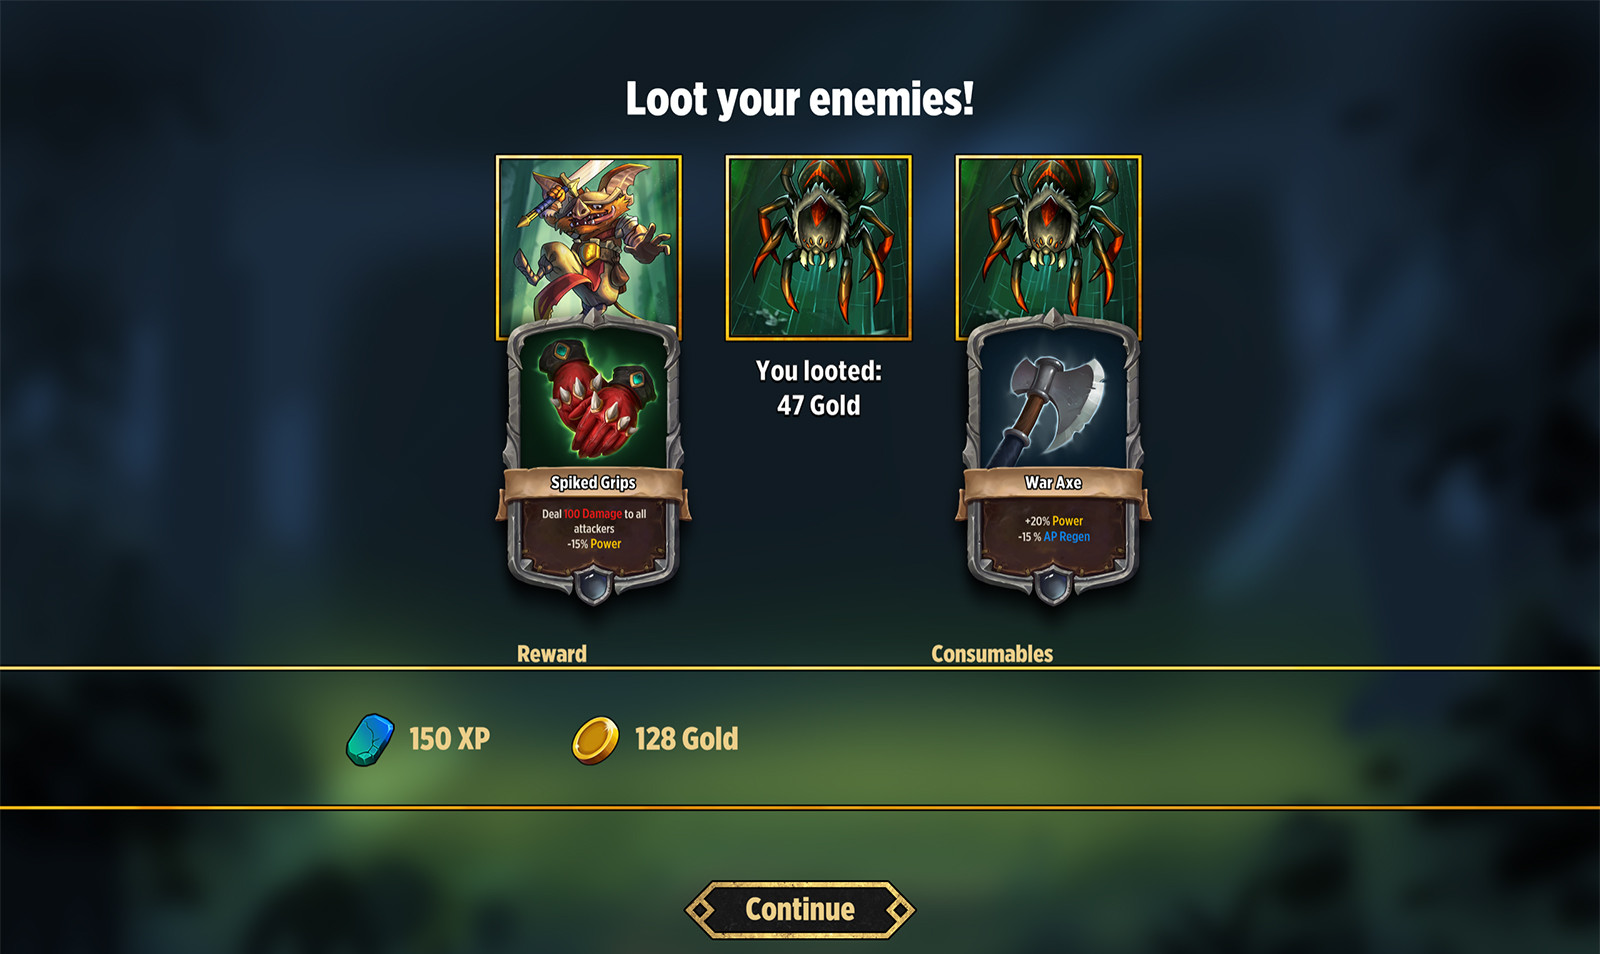Viewport: 1600px width, 954px height.
Task: Click the Spiked Grips name banner
Action: (x=593, y=483)
